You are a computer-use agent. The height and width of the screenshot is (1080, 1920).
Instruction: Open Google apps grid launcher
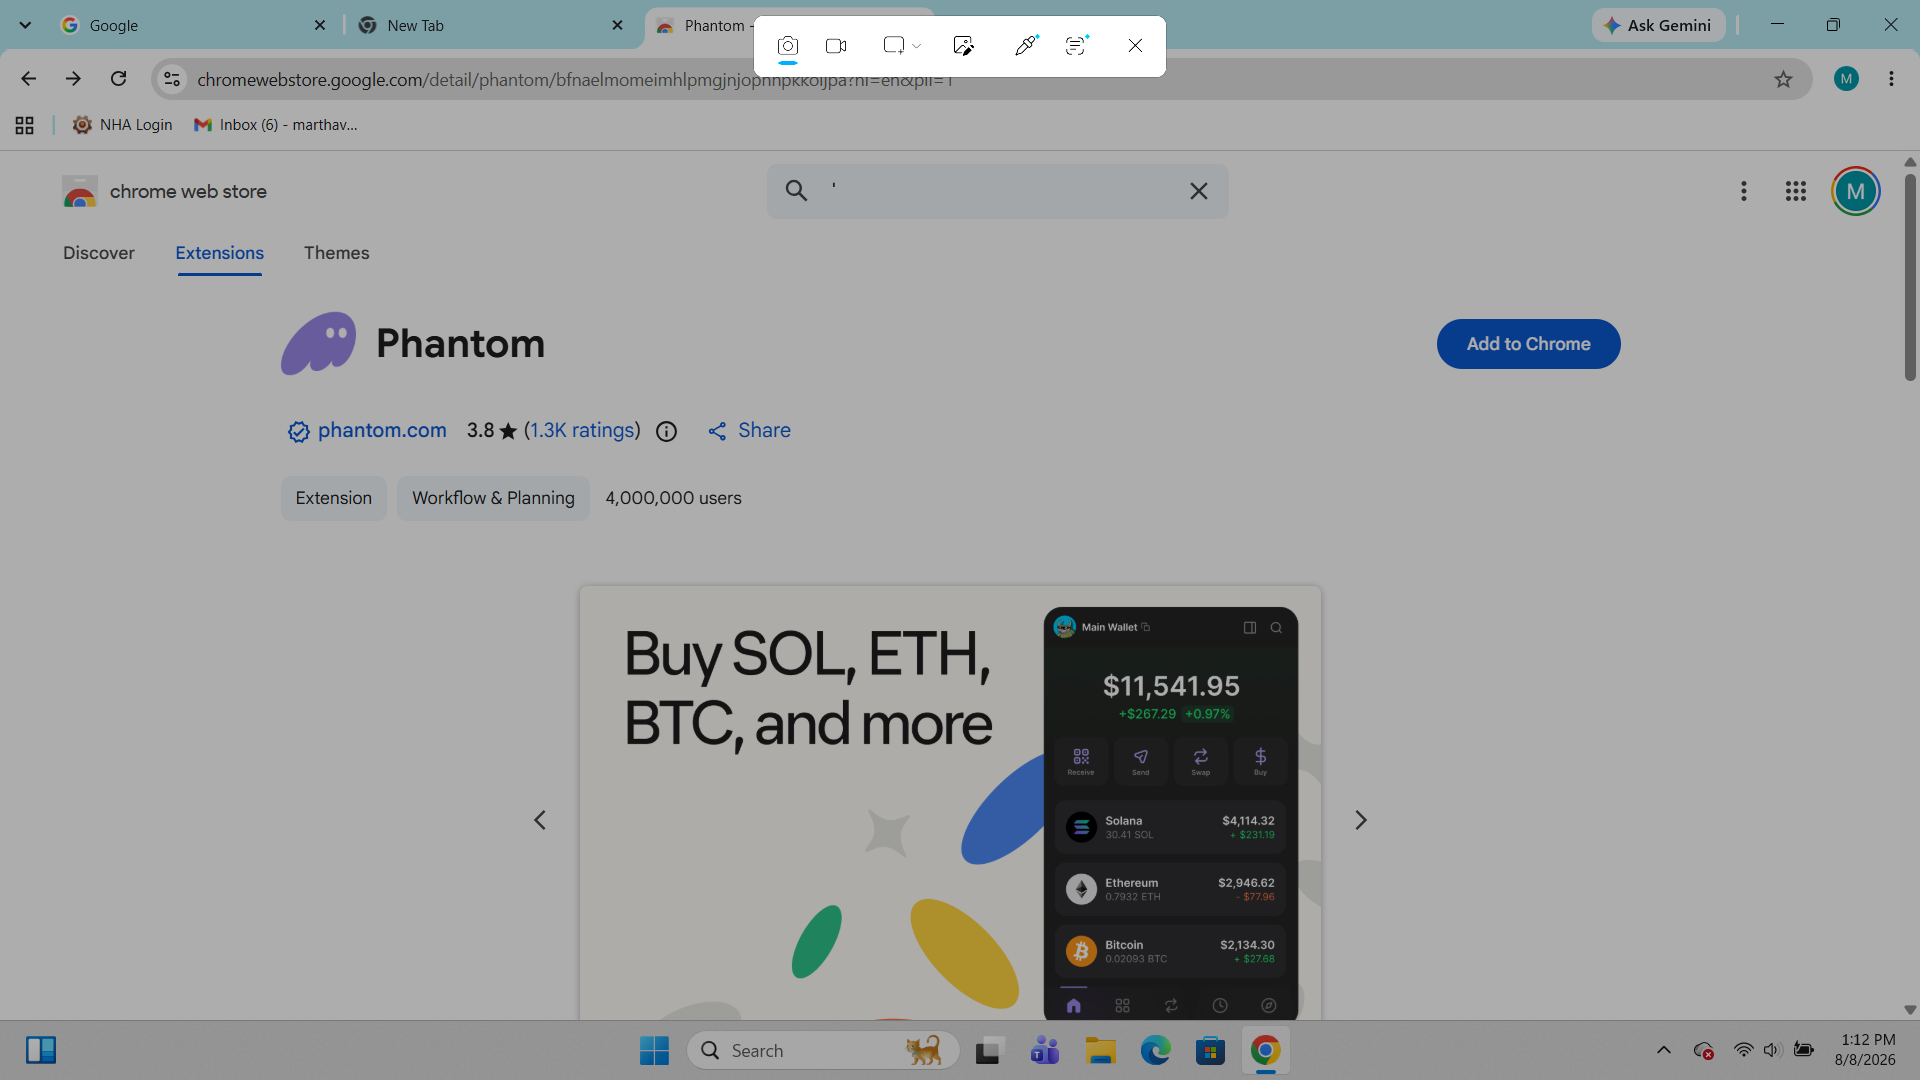click(1795, 191)
